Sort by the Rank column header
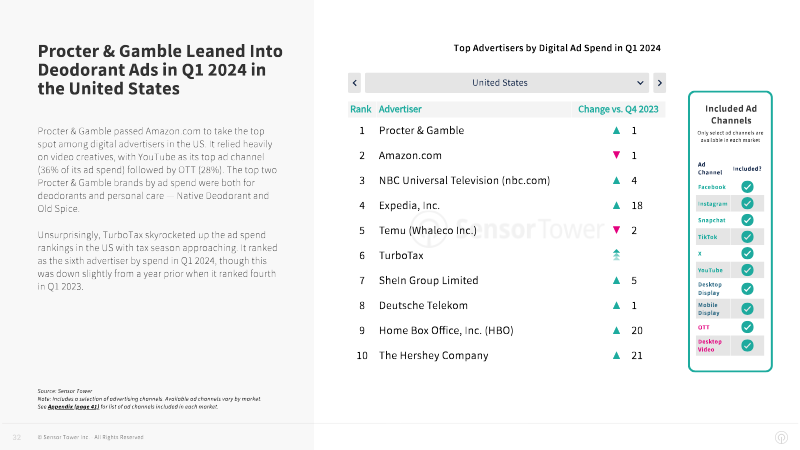The width and height of the screenshot is (800, 450). 361,109
